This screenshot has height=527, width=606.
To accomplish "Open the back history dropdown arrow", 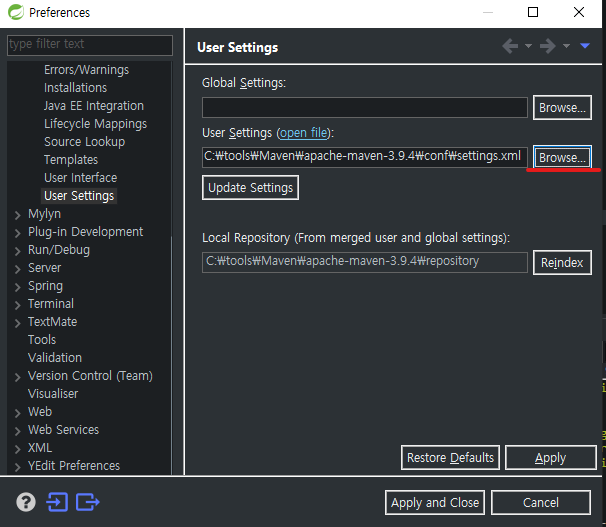I will (528, 46).
